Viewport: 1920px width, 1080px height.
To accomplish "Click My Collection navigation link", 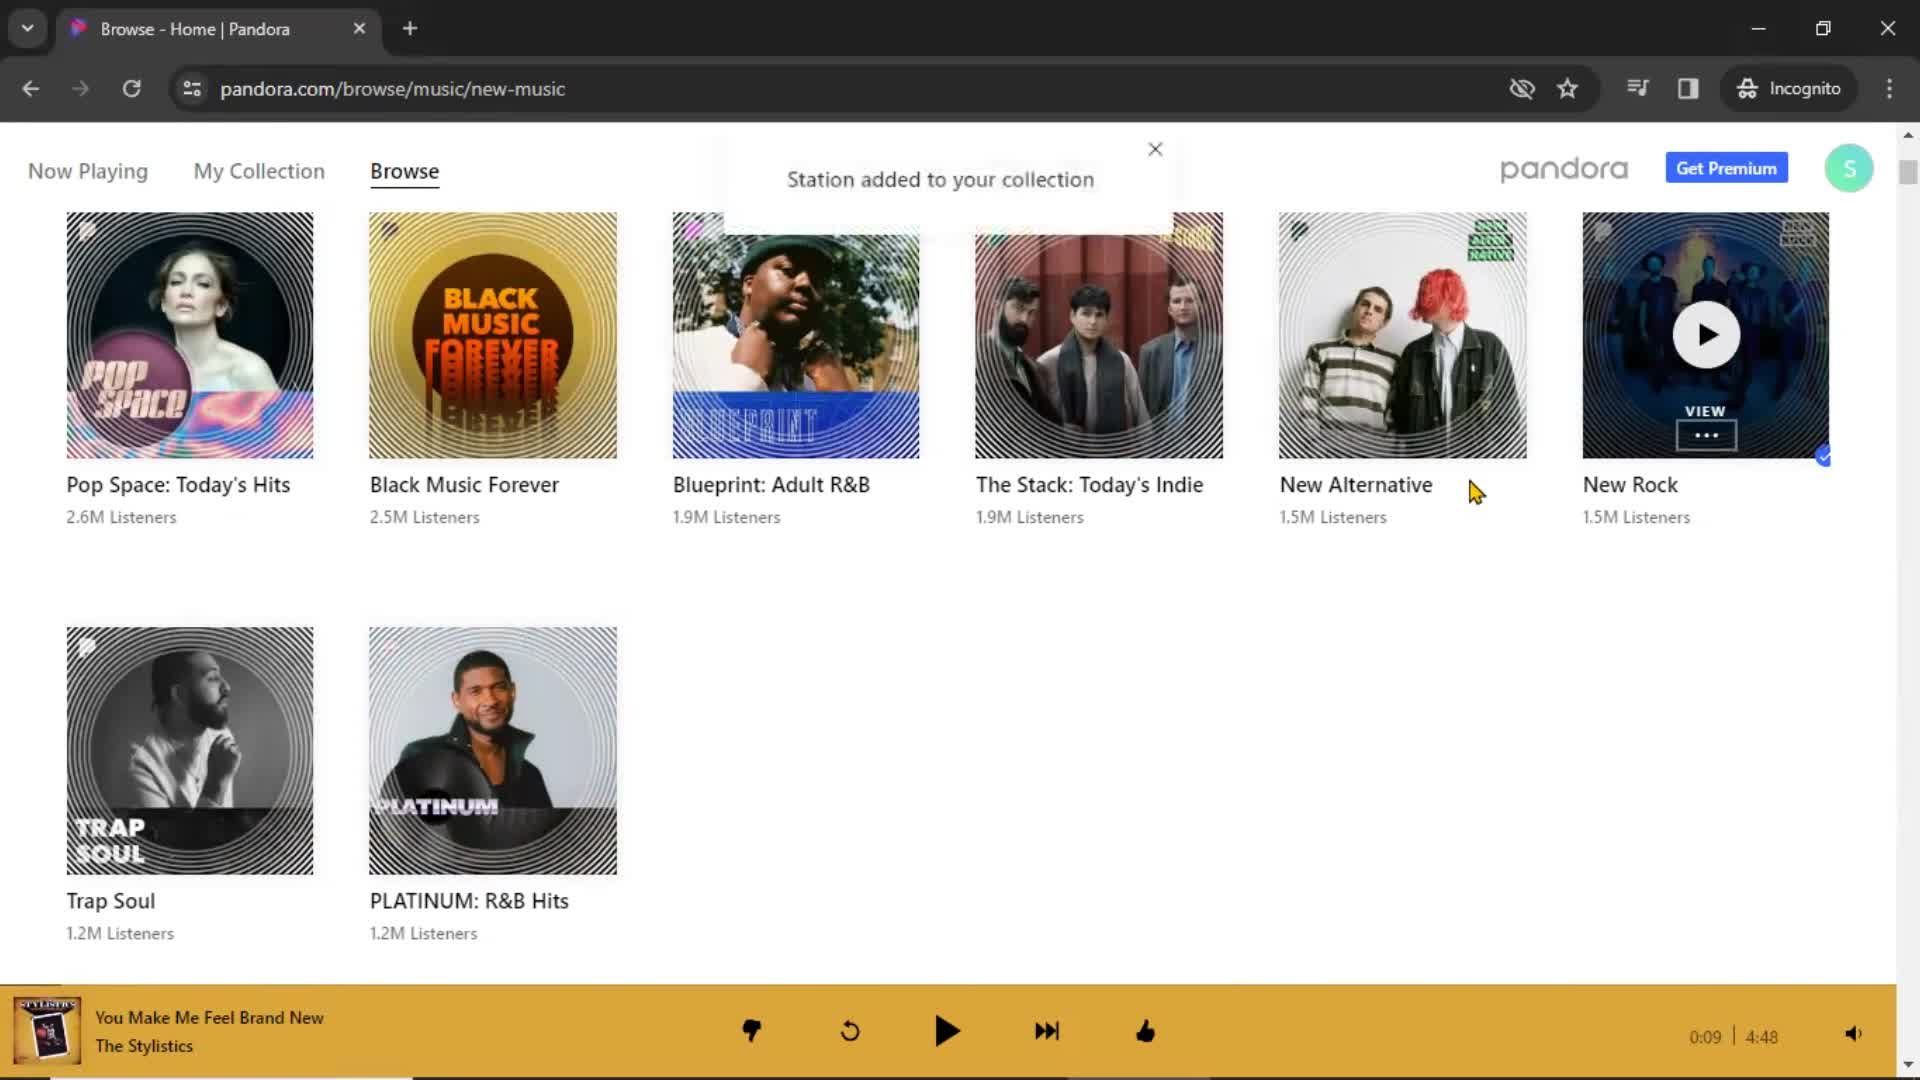I will 258,170.
